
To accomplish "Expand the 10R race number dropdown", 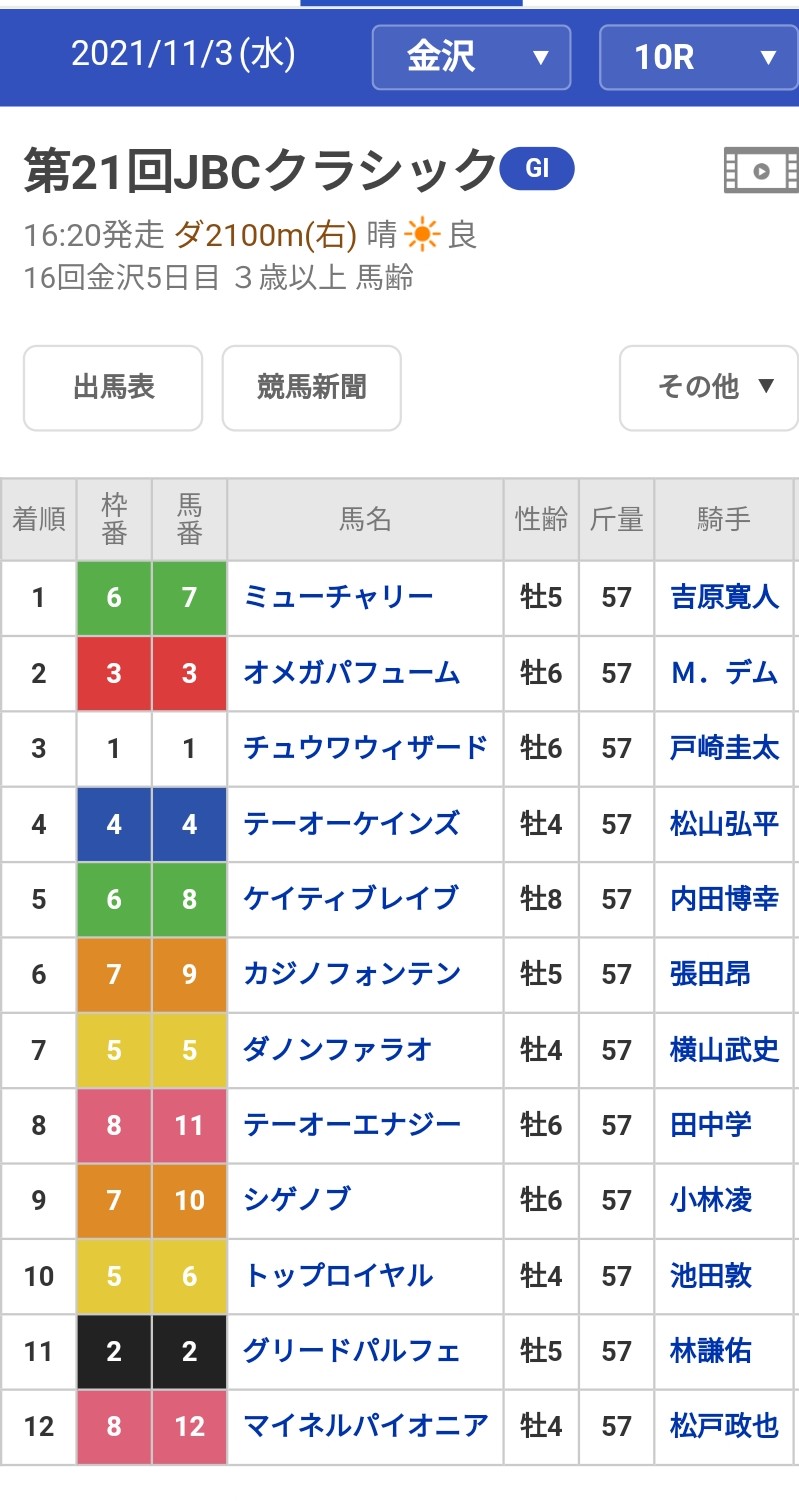I will [698, 57].
